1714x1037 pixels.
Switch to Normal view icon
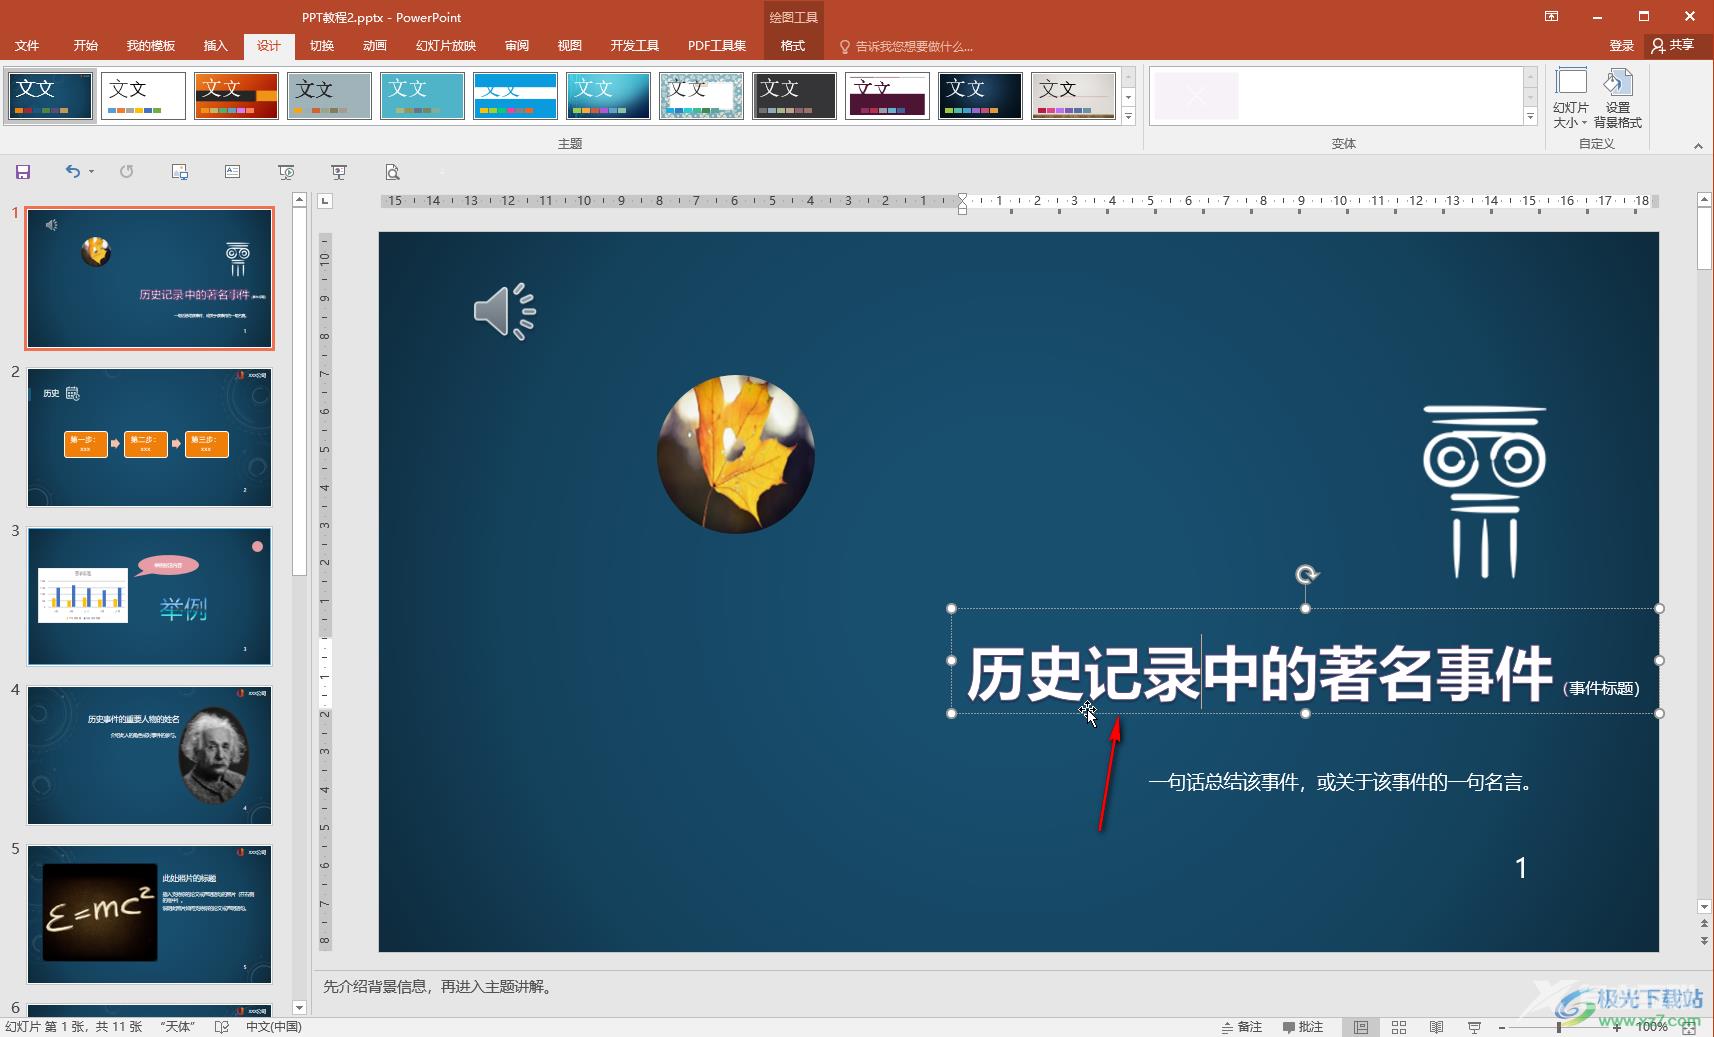tap(1361, 1027)
